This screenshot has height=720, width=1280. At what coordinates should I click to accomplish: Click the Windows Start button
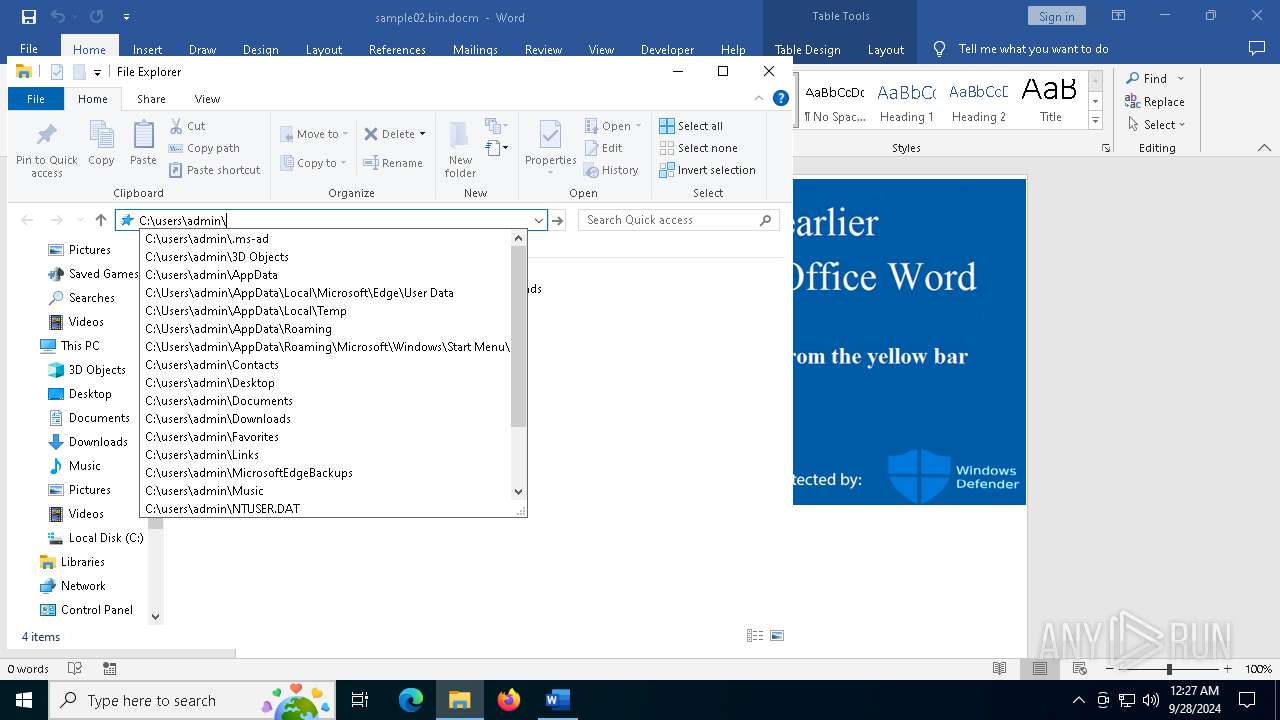(24, 700)
